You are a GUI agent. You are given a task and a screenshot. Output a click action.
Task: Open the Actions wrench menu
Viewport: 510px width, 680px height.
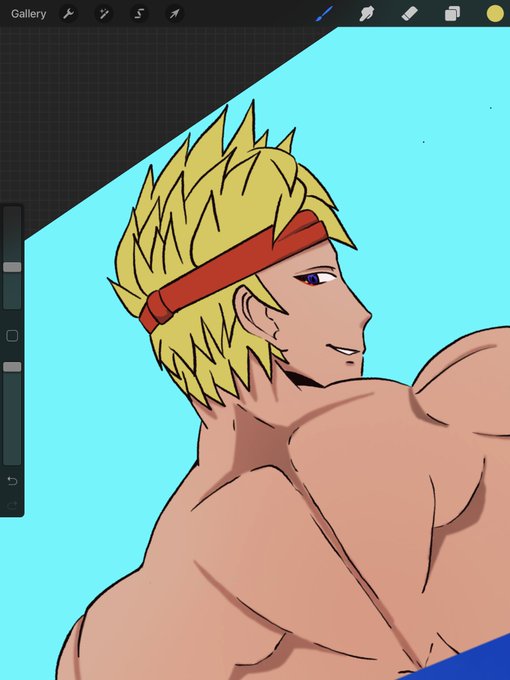click(x=68, y=14)
